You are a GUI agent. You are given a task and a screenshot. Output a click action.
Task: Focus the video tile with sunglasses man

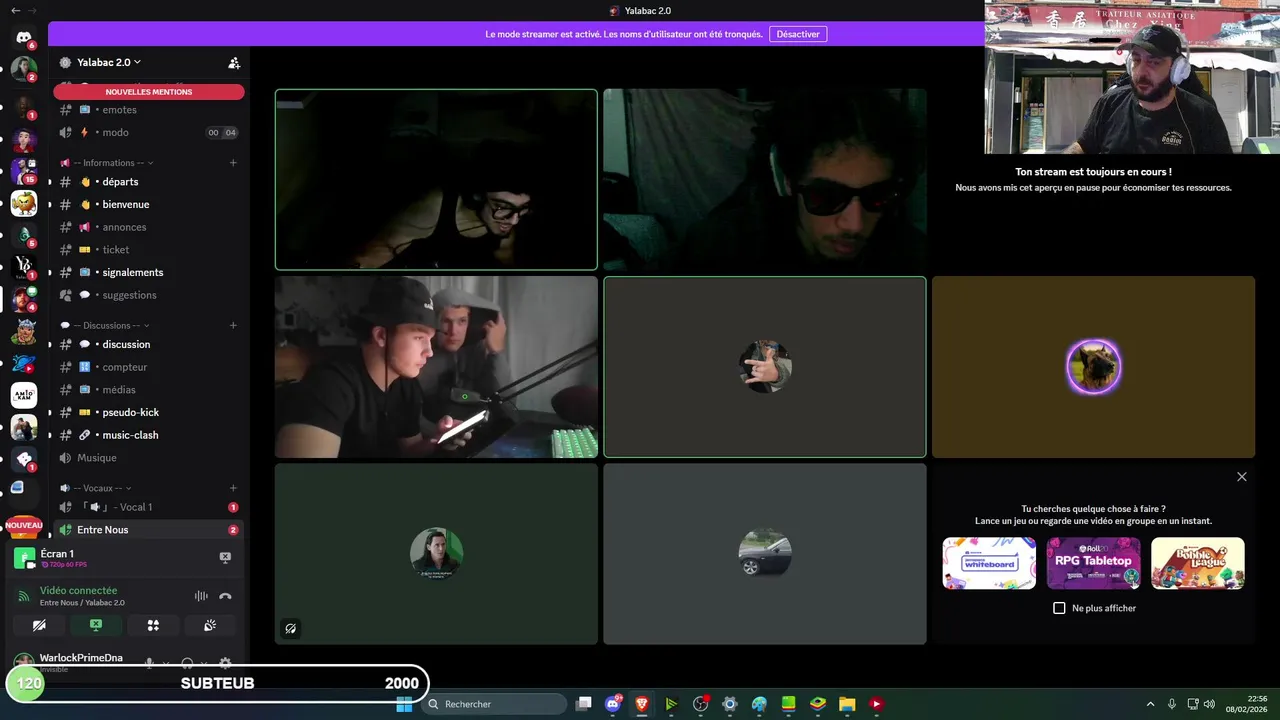point(765,180)
